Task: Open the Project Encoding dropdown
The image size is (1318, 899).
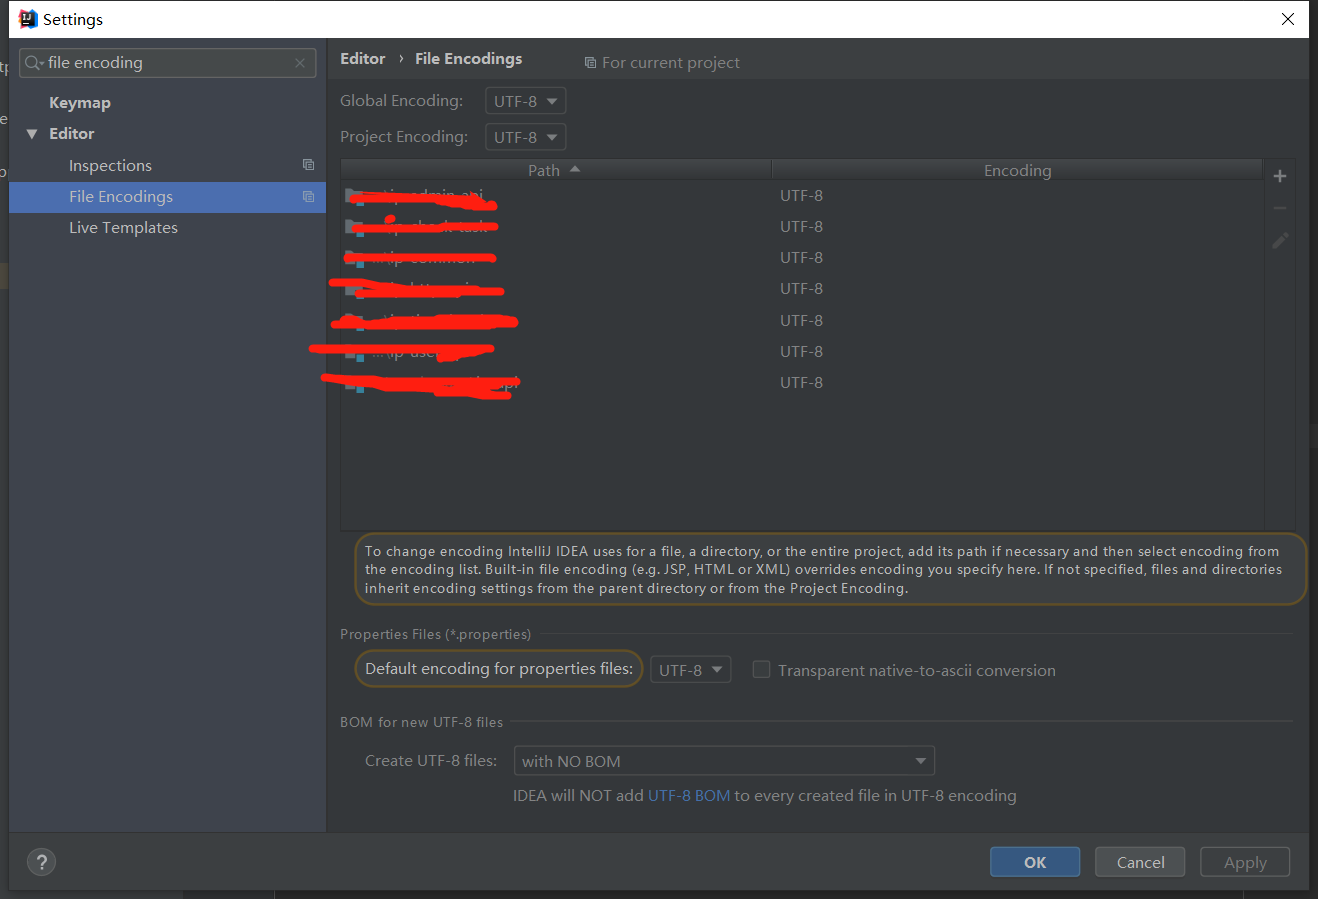Action: coord(525,136)
